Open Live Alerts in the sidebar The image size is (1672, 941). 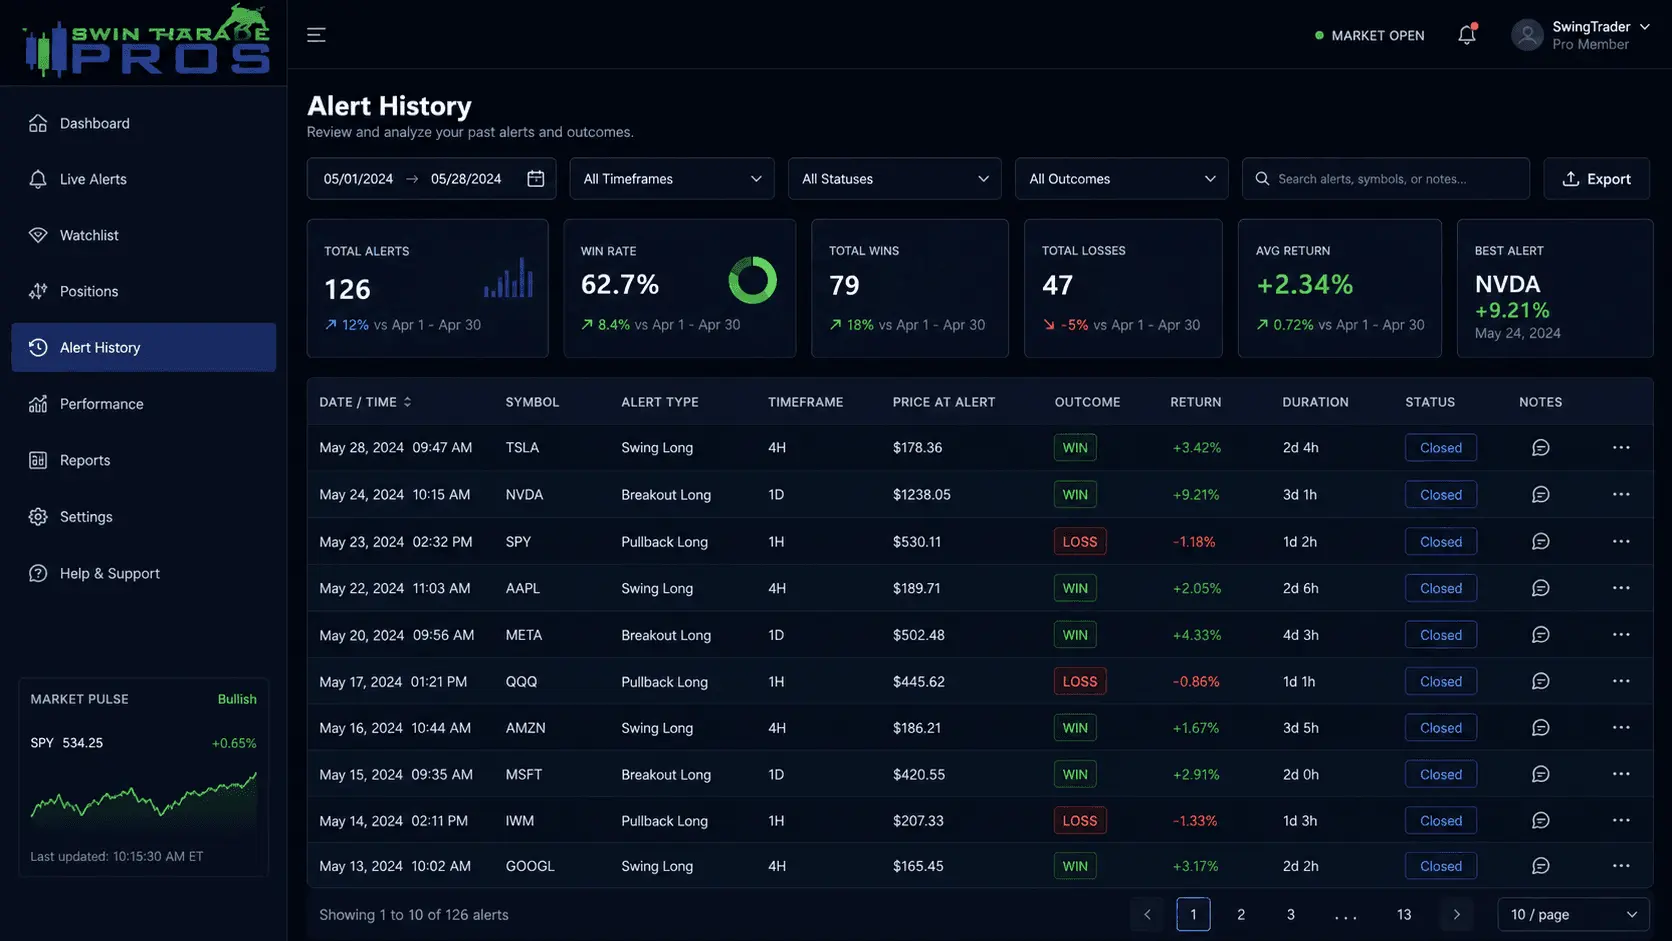pos(143,179)
